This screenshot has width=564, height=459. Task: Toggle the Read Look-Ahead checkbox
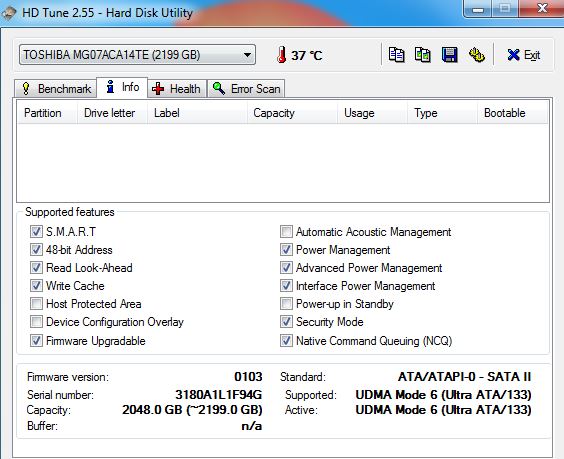36,268
